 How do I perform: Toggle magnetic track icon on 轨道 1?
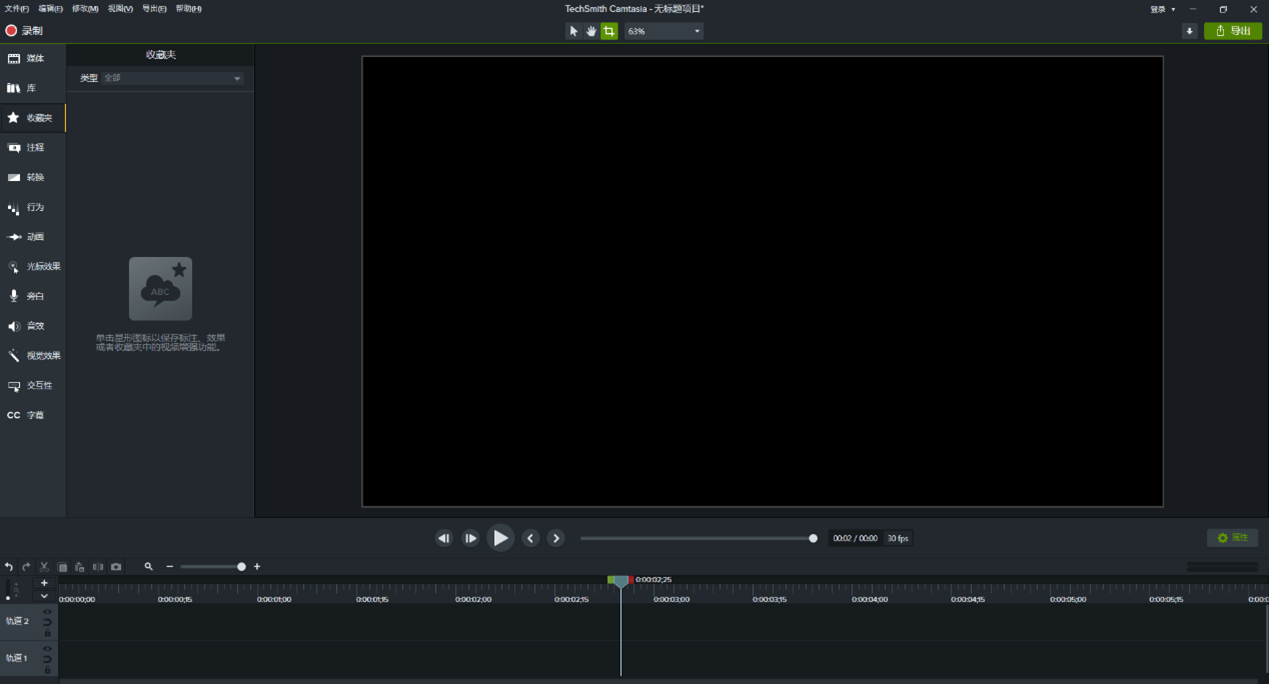pos(47,659)
